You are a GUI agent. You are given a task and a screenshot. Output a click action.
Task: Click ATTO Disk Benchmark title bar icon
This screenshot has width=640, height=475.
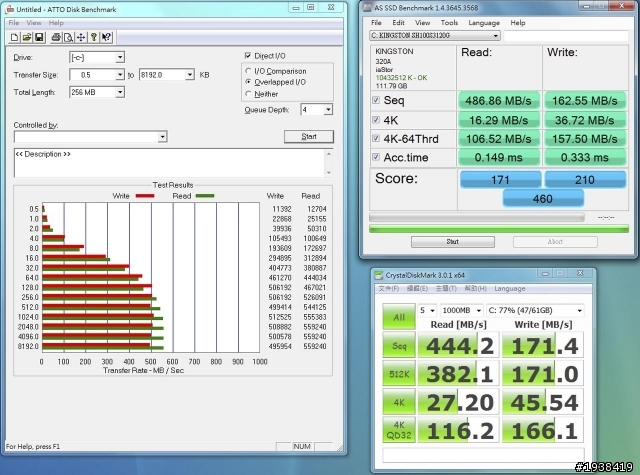click(x=10, y=9)
